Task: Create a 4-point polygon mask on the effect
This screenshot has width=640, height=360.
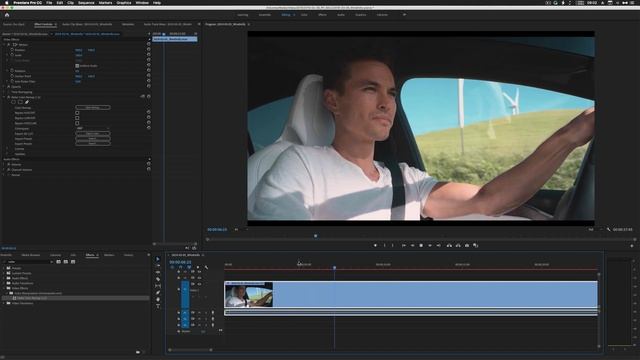Action: (x=20, y=102)
